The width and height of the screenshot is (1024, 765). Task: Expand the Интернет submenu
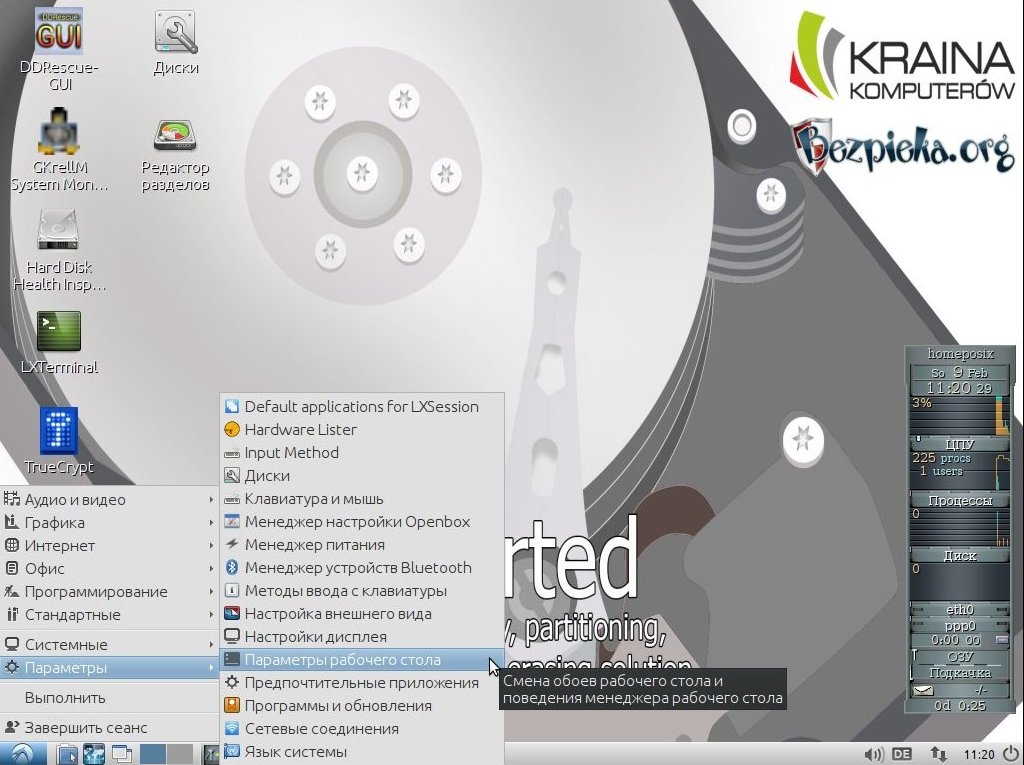tap(109, 545)
